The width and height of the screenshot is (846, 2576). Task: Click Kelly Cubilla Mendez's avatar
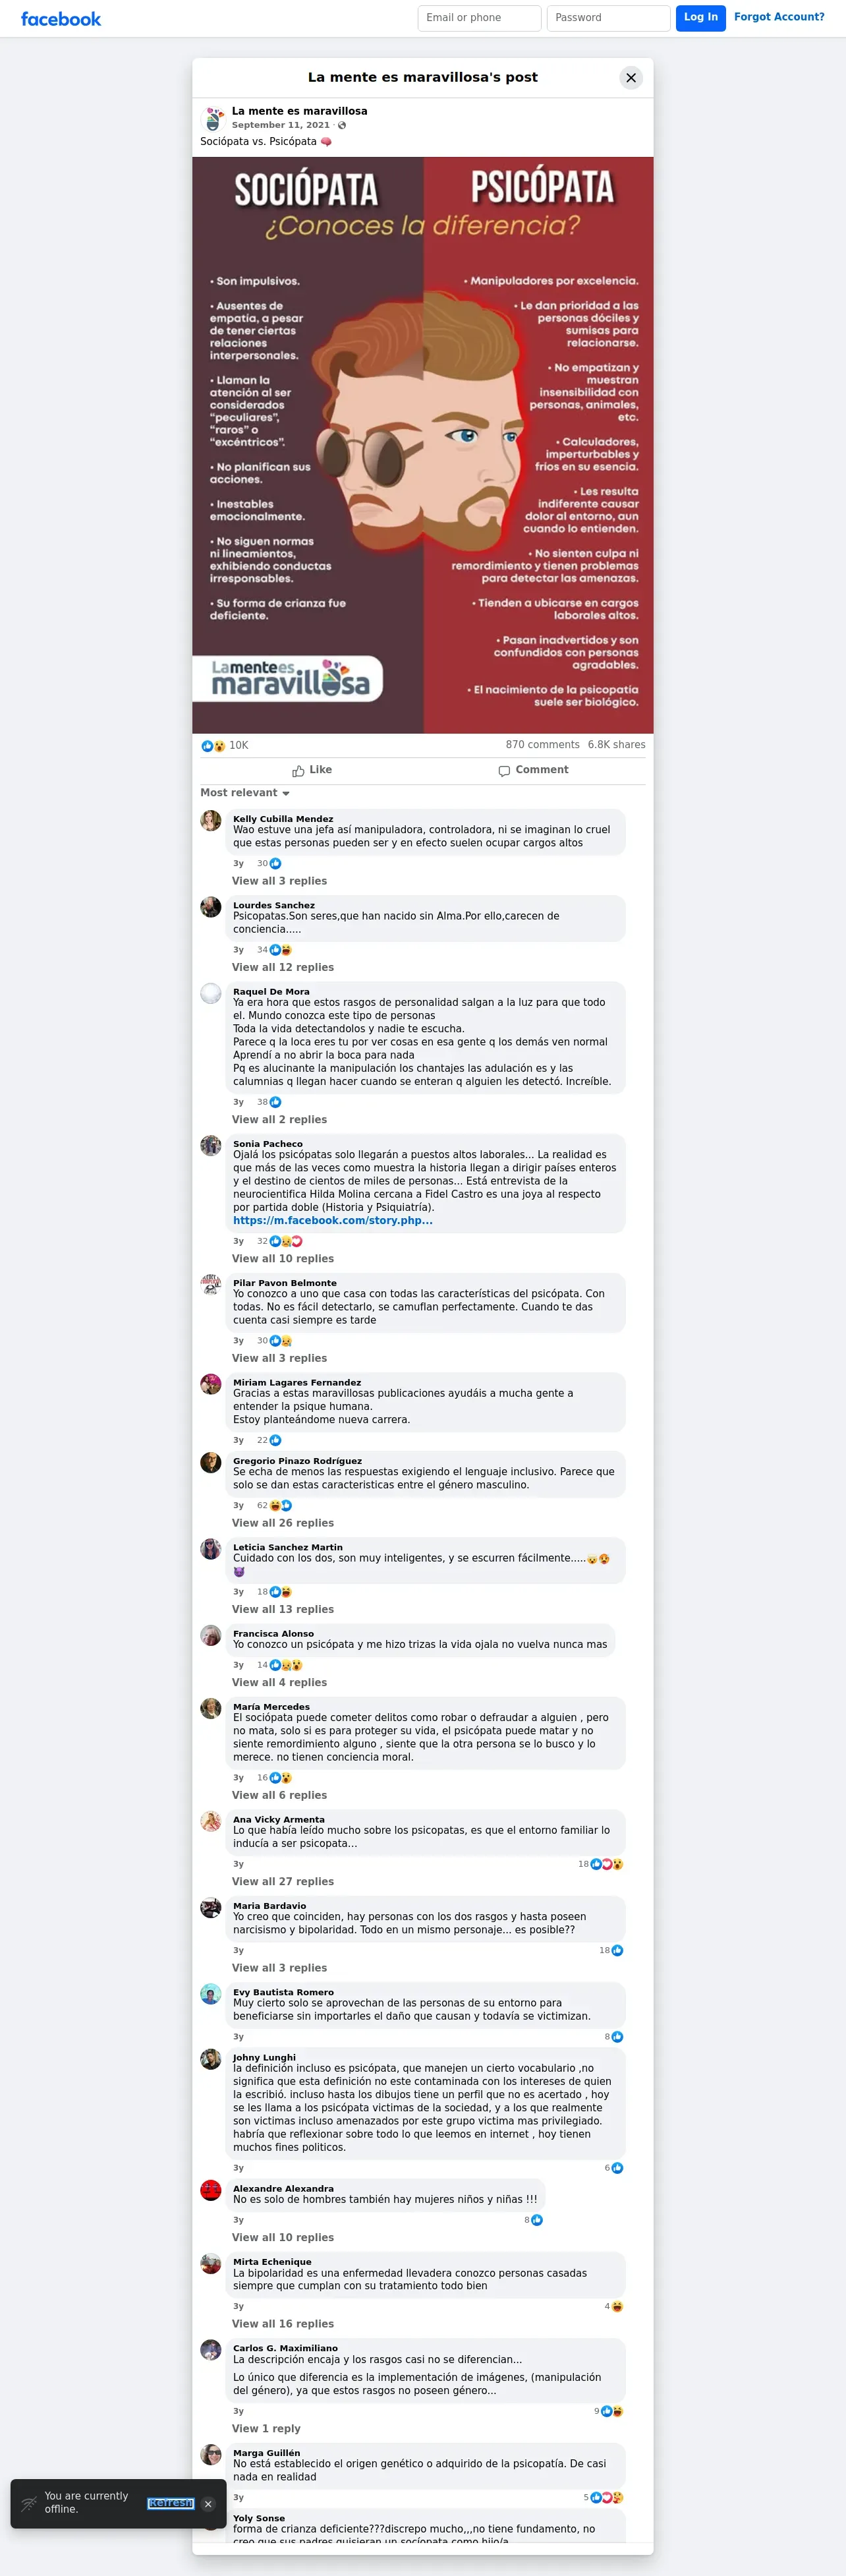[x=211, y=821]
